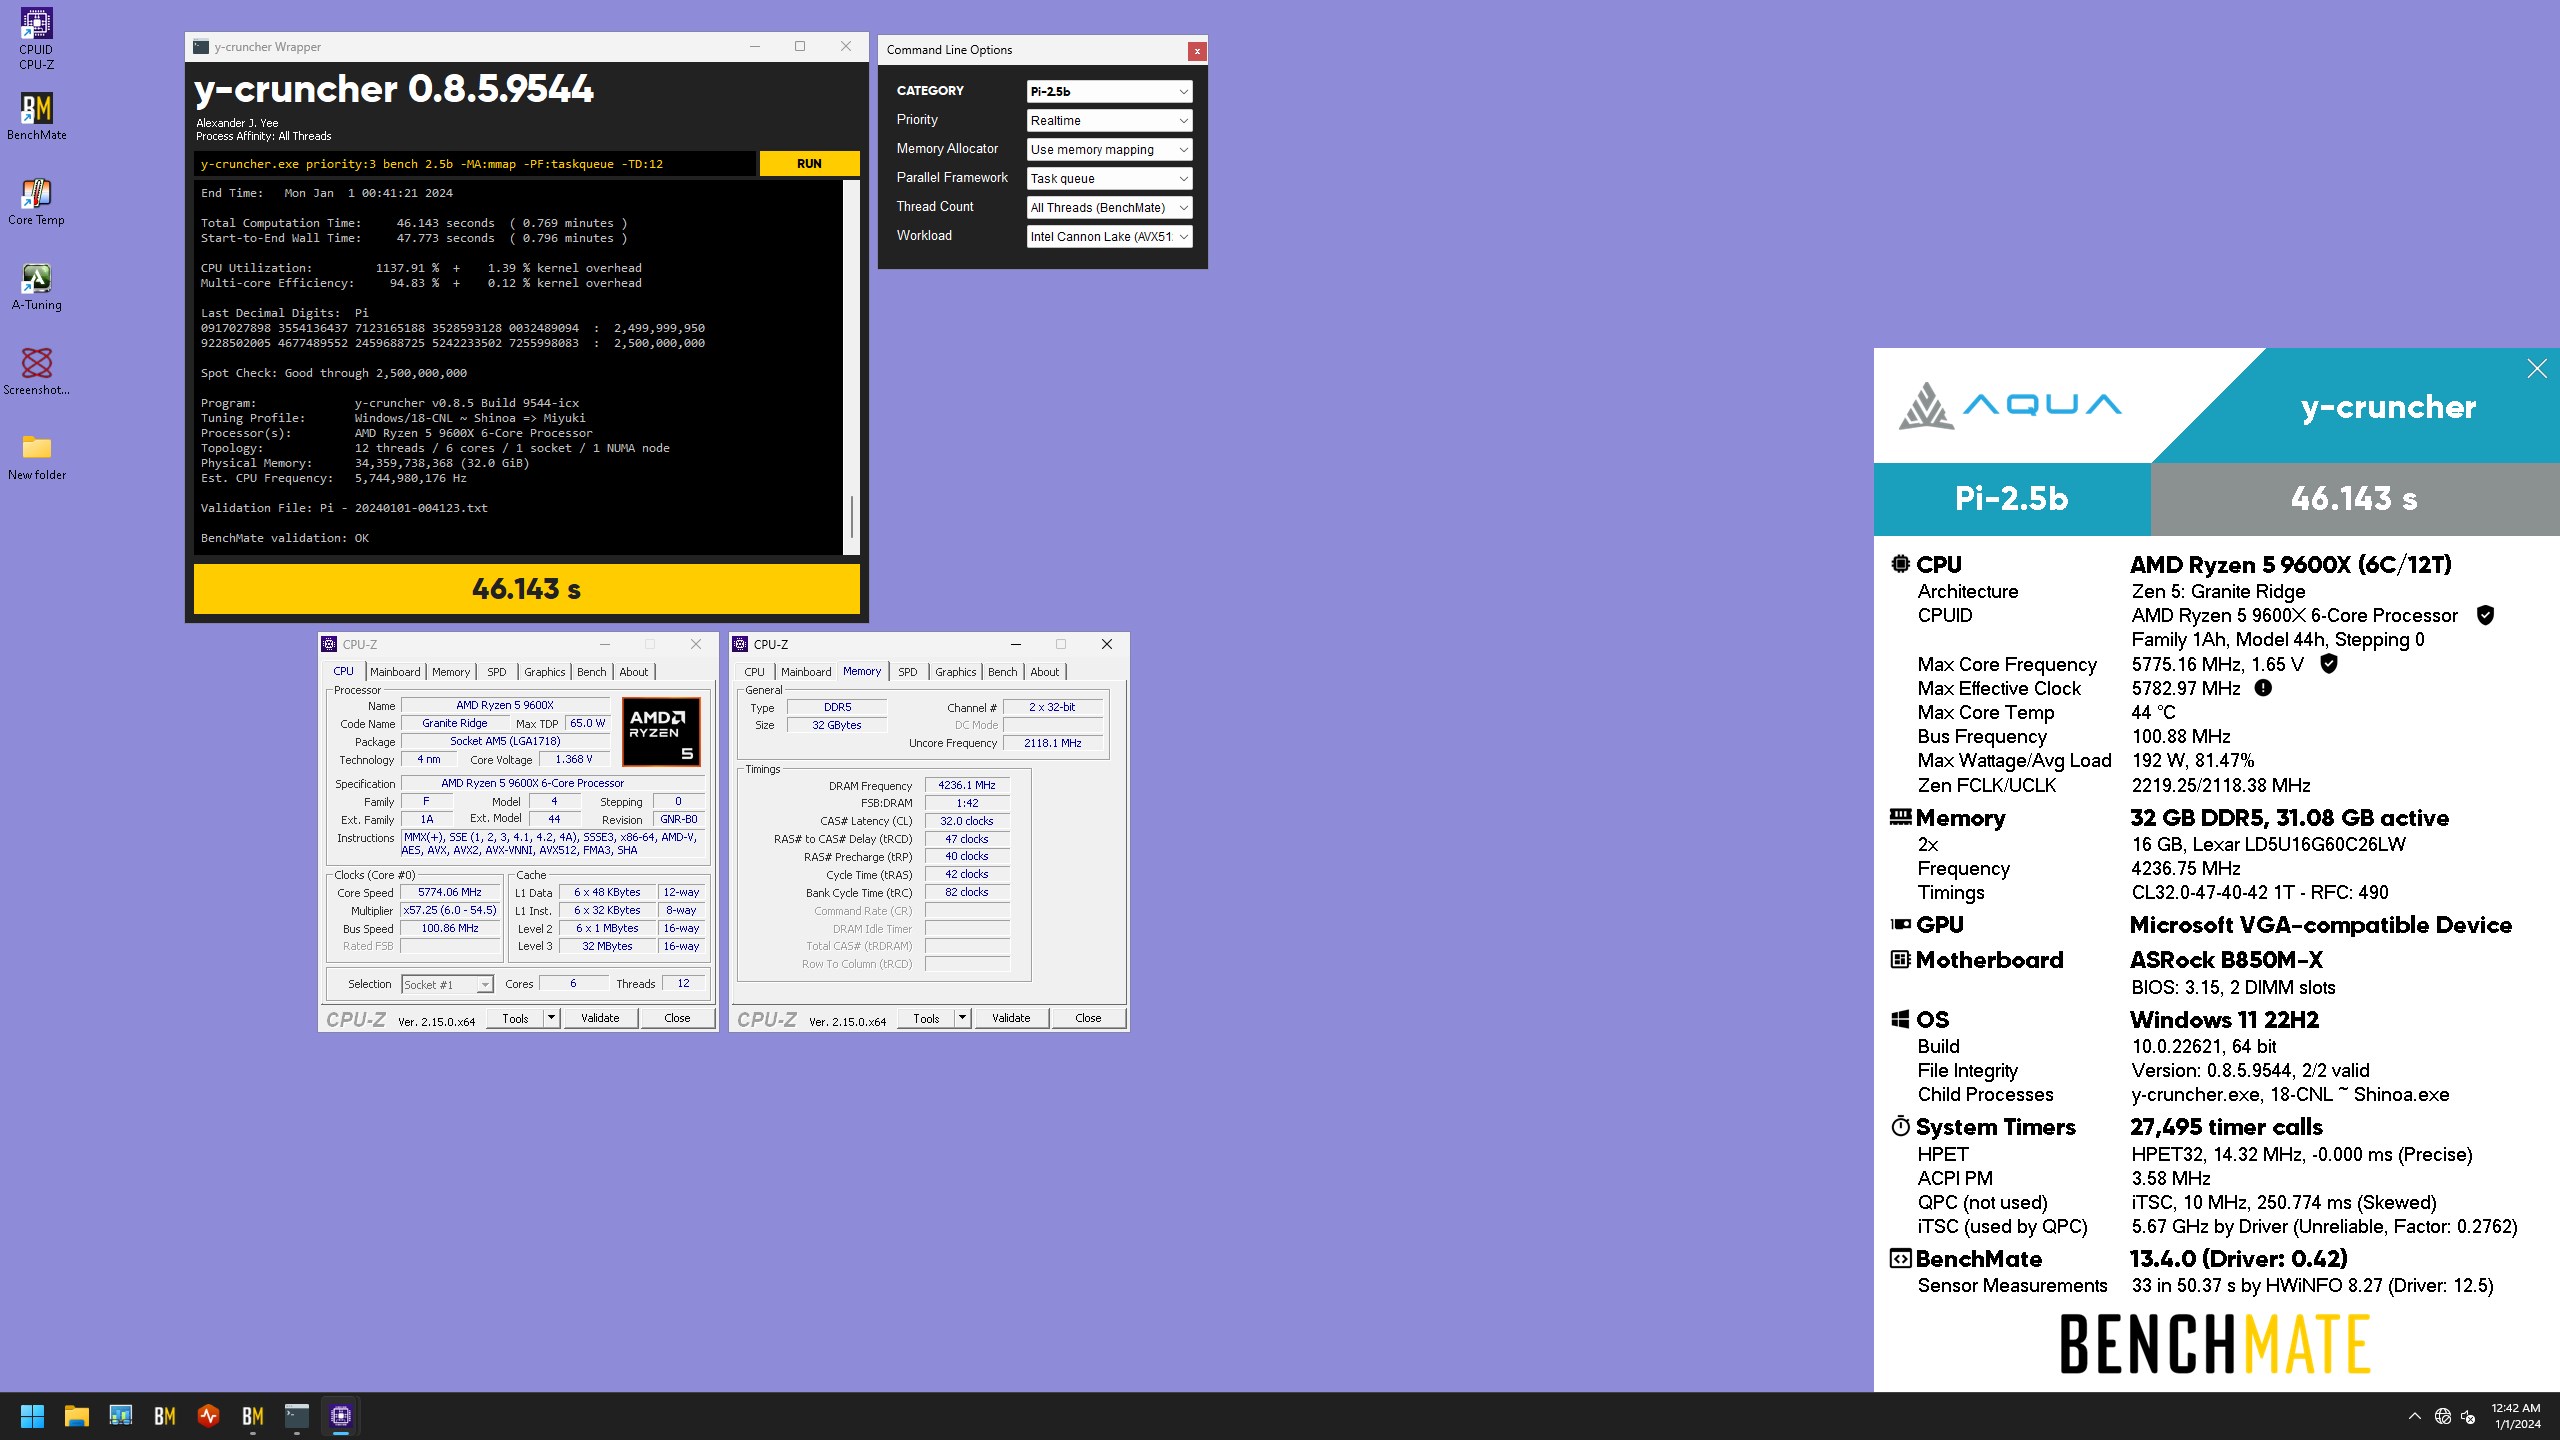The height and width of the screenshot is (1440, 2560).
Task: Open CPU-Z taskbar icon
Action: tap(340, 1416)
